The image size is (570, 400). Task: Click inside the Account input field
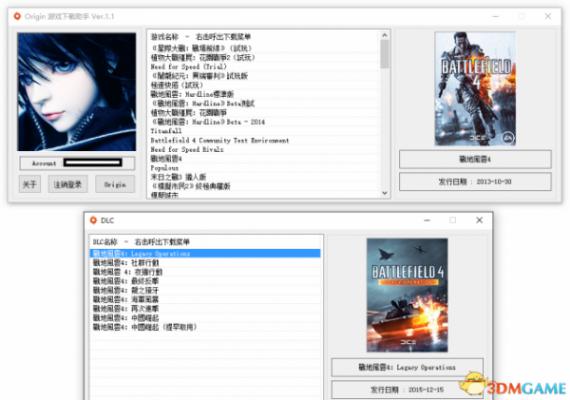point(93,163)
